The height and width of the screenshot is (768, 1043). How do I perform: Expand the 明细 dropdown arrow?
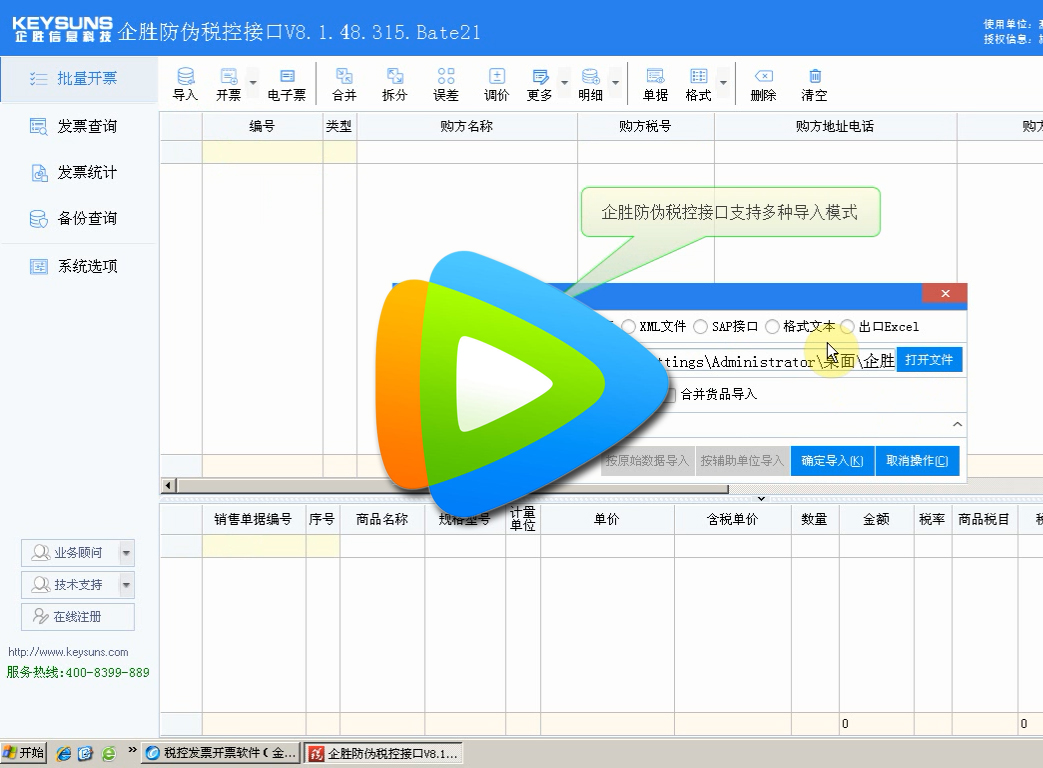coord(615,83)
